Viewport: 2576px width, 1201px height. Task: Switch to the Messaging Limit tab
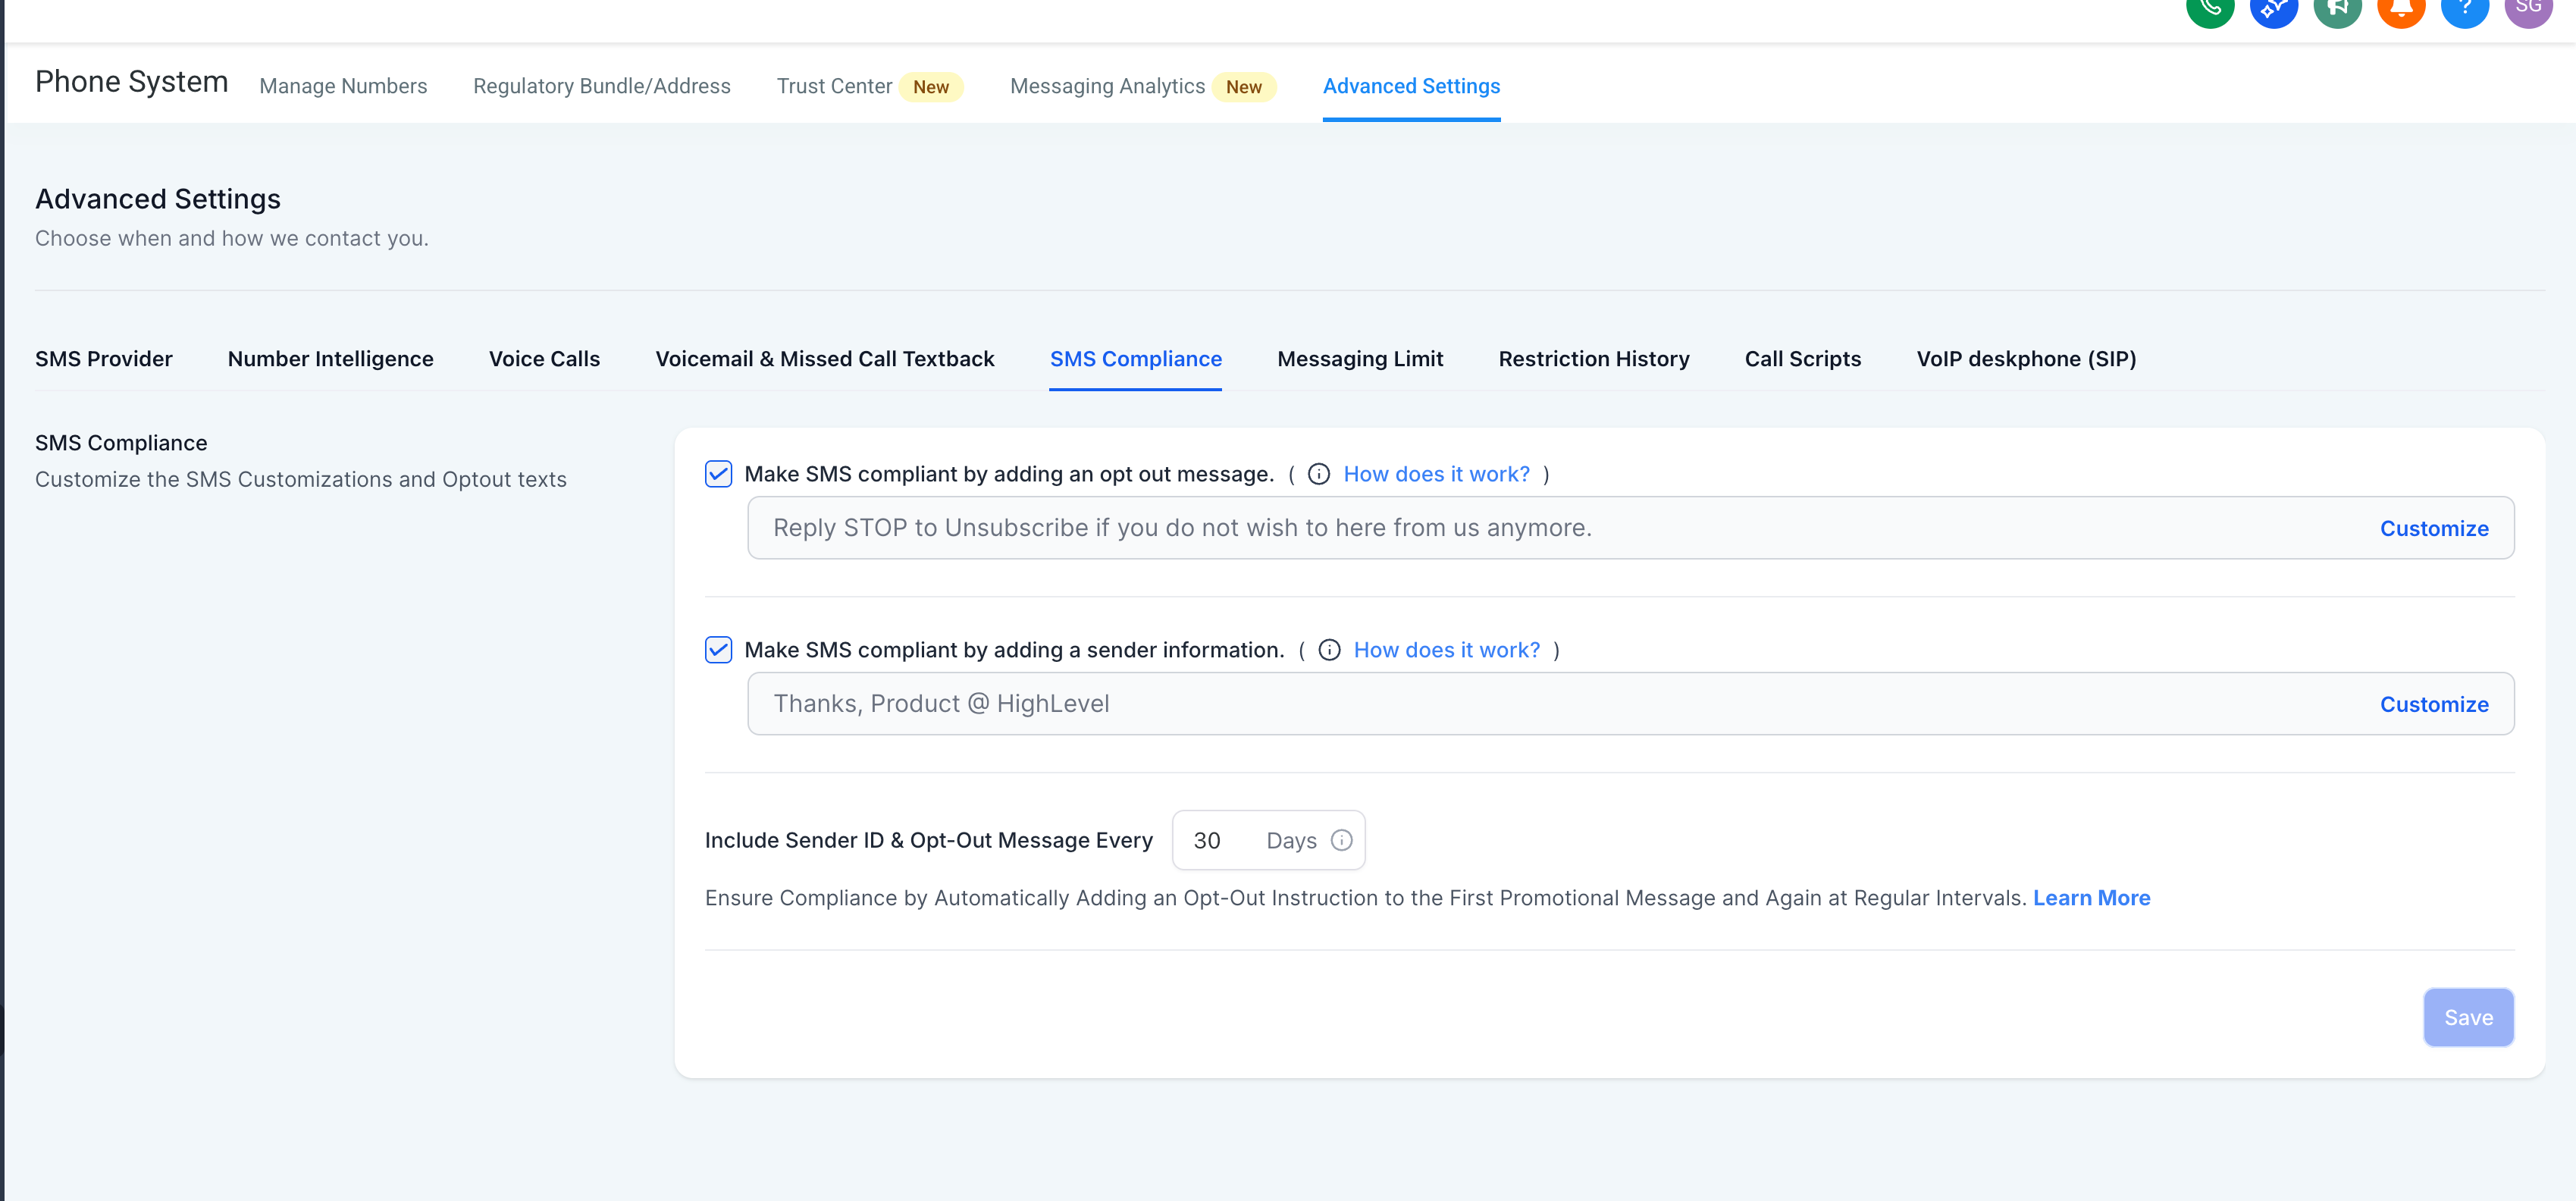point(1360,358)
